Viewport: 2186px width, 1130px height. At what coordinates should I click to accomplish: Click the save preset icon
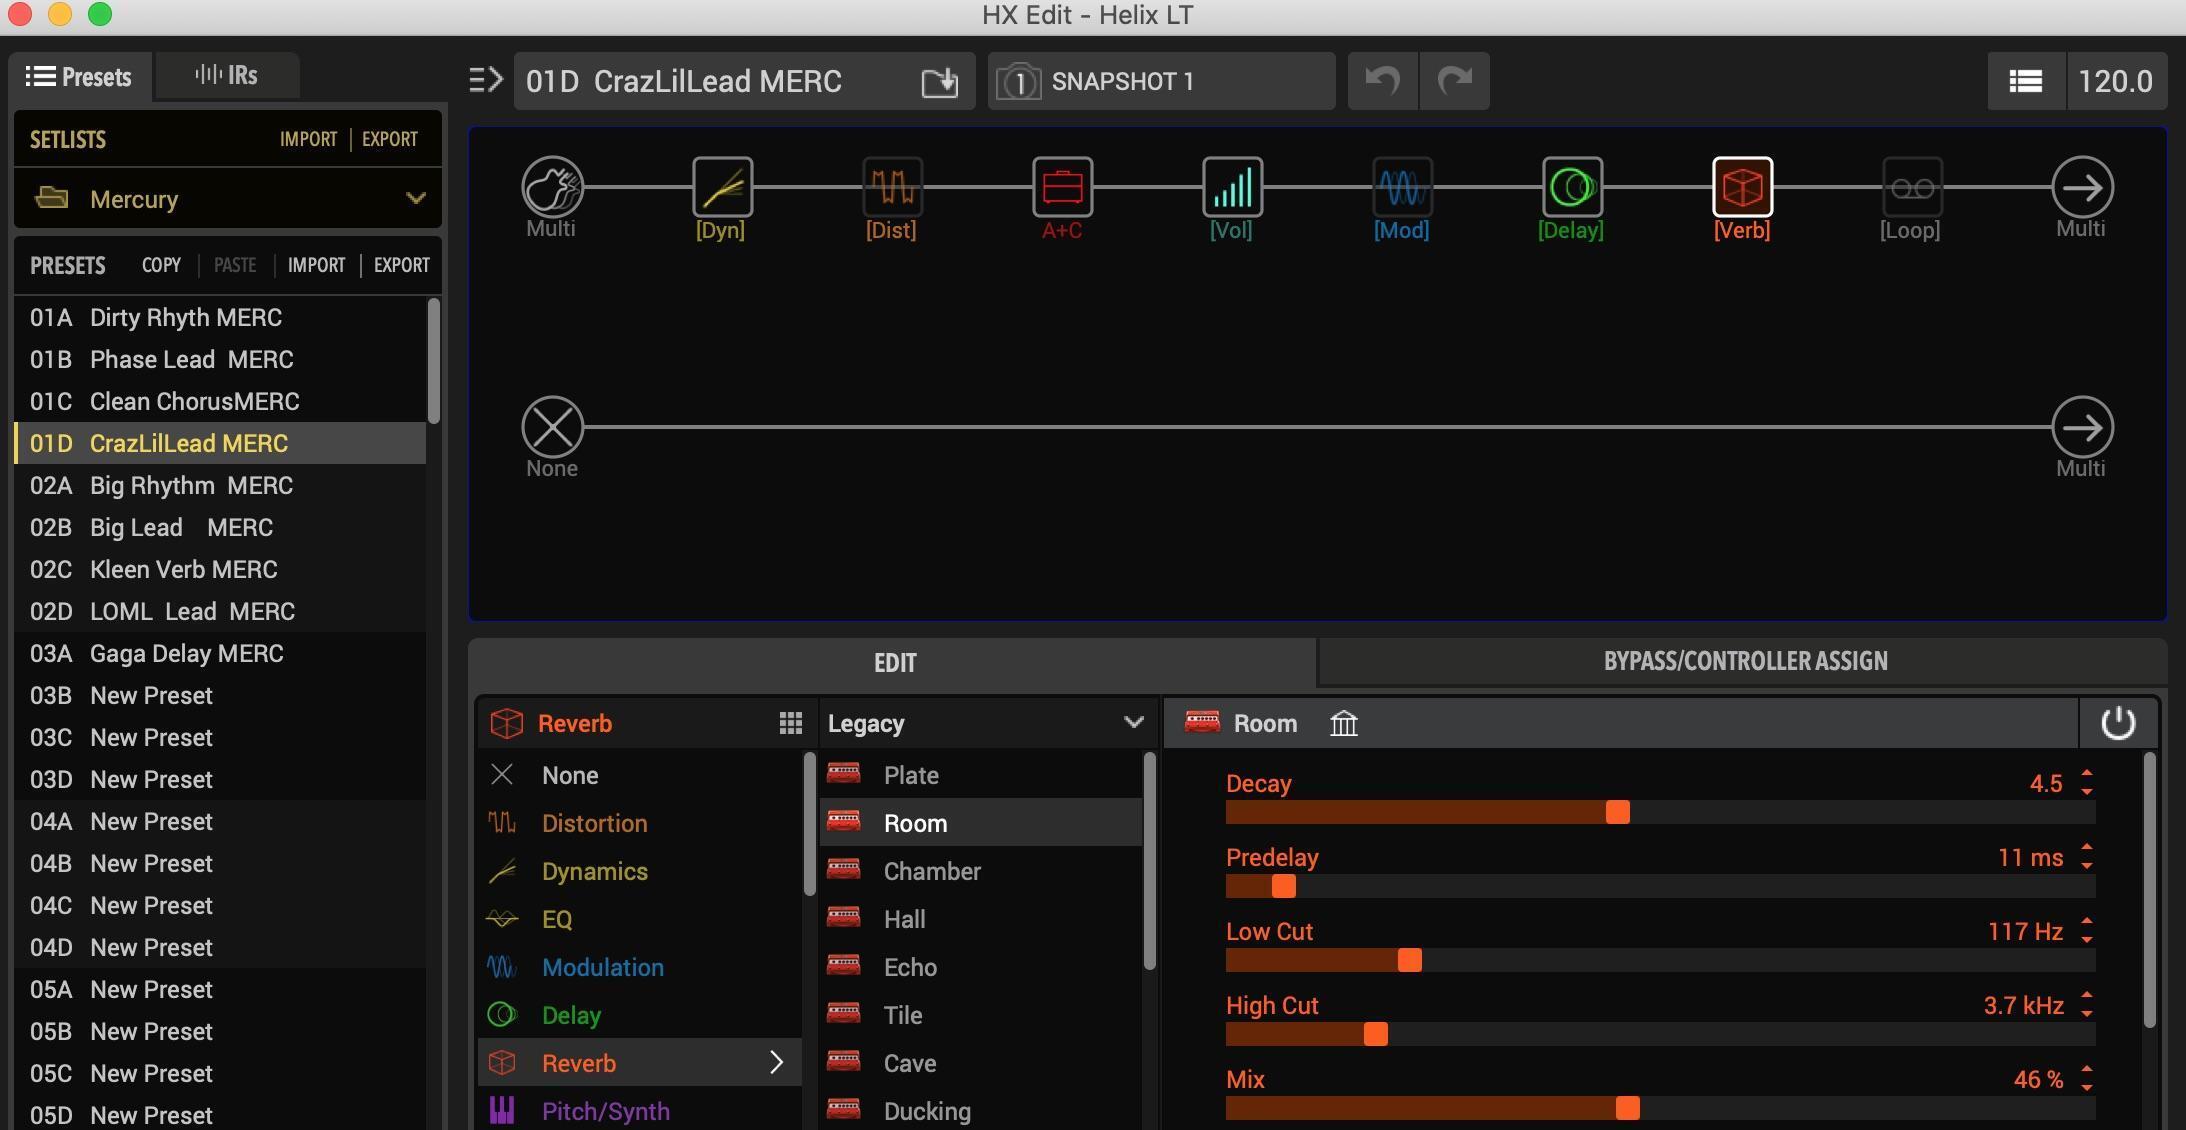(939, 82)
